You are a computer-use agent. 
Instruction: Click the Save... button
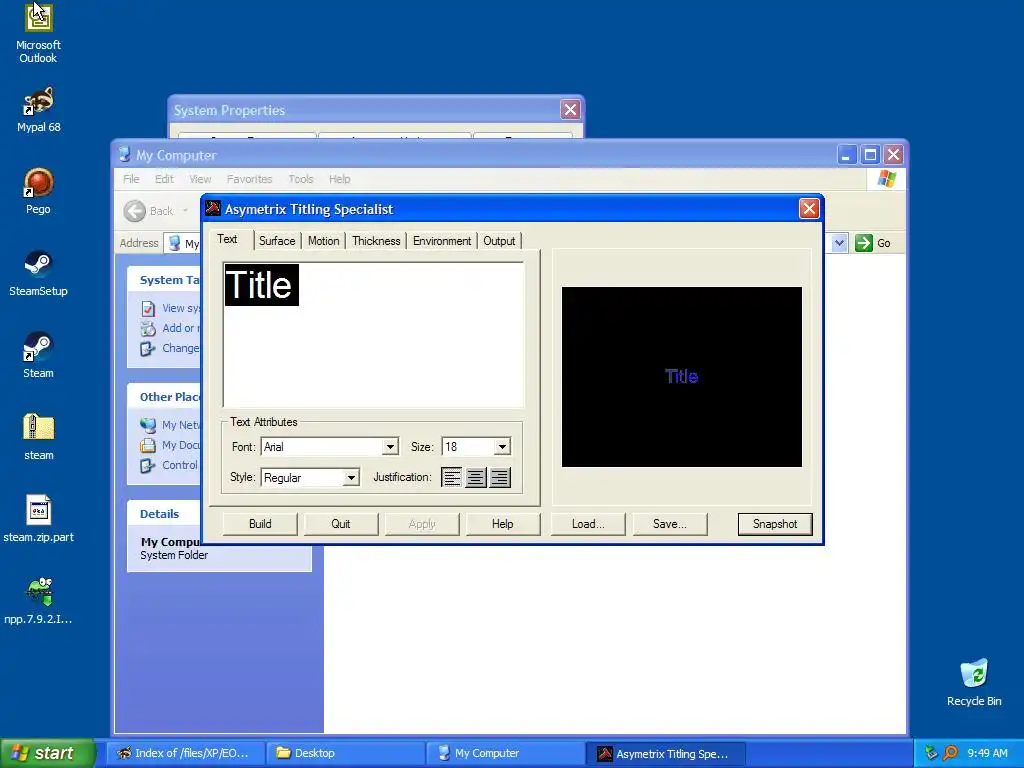(669, 524)
